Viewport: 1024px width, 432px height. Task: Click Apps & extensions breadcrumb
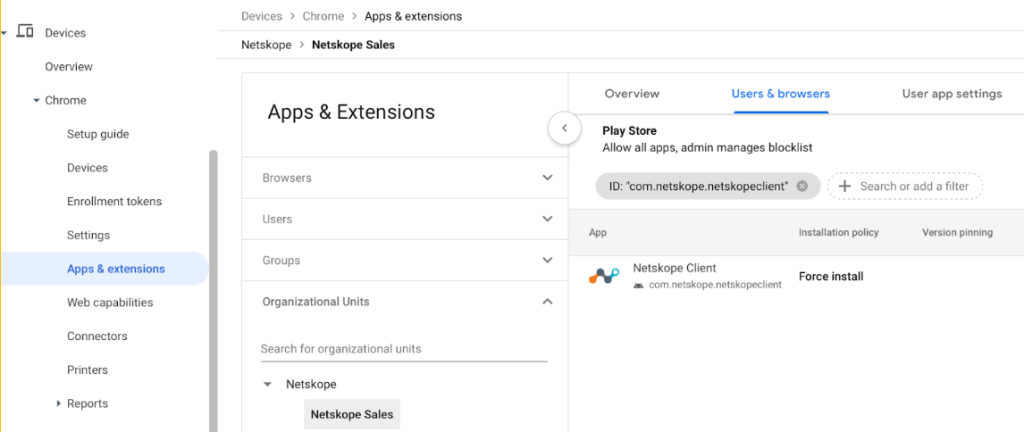pyautogui.click(x=413, y=16)
